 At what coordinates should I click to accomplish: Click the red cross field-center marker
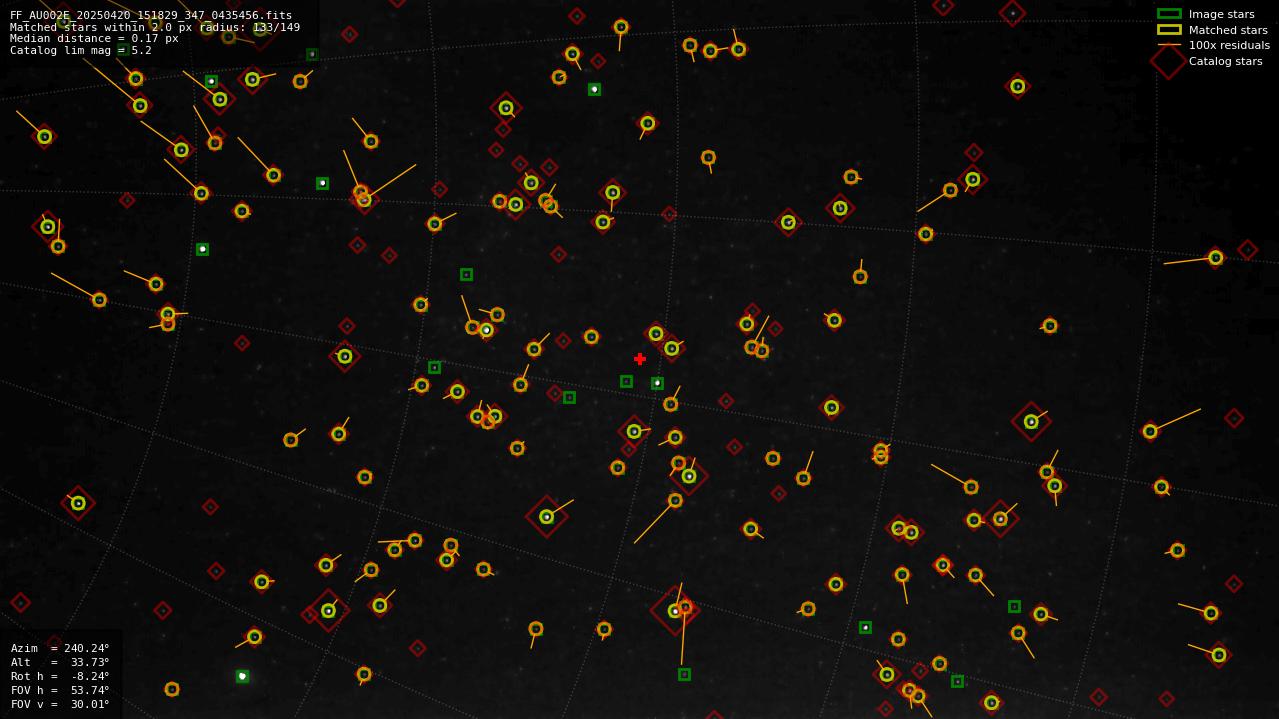(640, 359)
